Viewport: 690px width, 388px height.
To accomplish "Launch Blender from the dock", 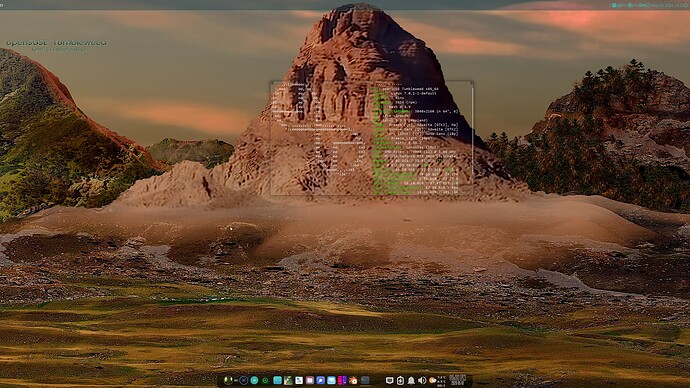I will [353, 380].
